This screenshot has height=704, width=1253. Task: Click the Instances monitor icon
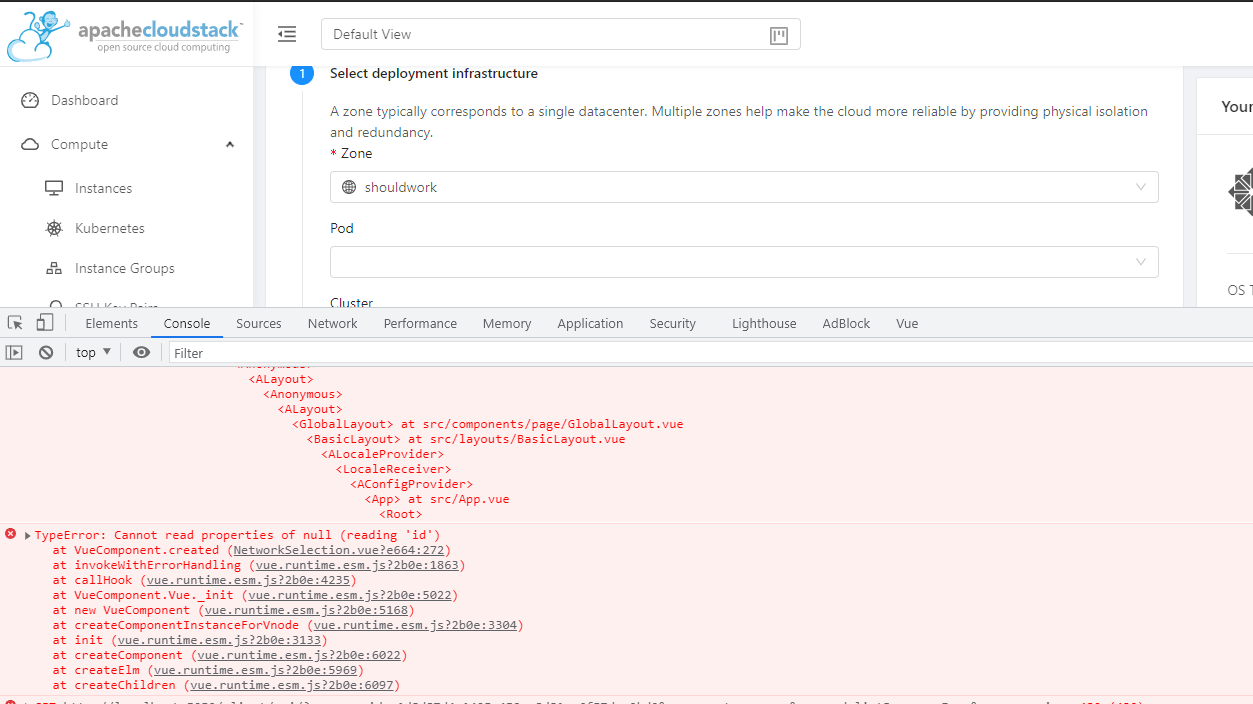coord(54,188)
